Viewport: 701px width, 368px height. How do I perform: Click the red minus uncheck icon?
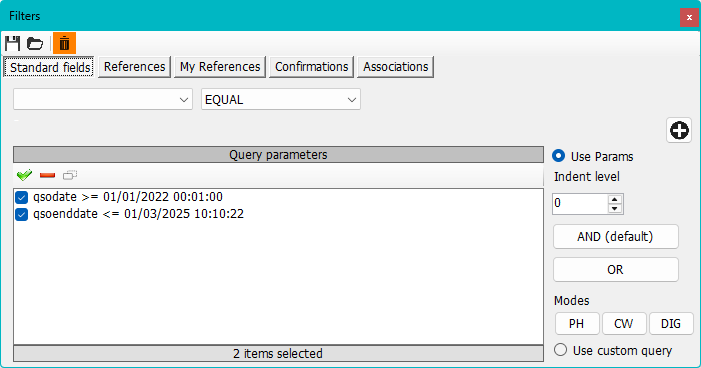47,175
